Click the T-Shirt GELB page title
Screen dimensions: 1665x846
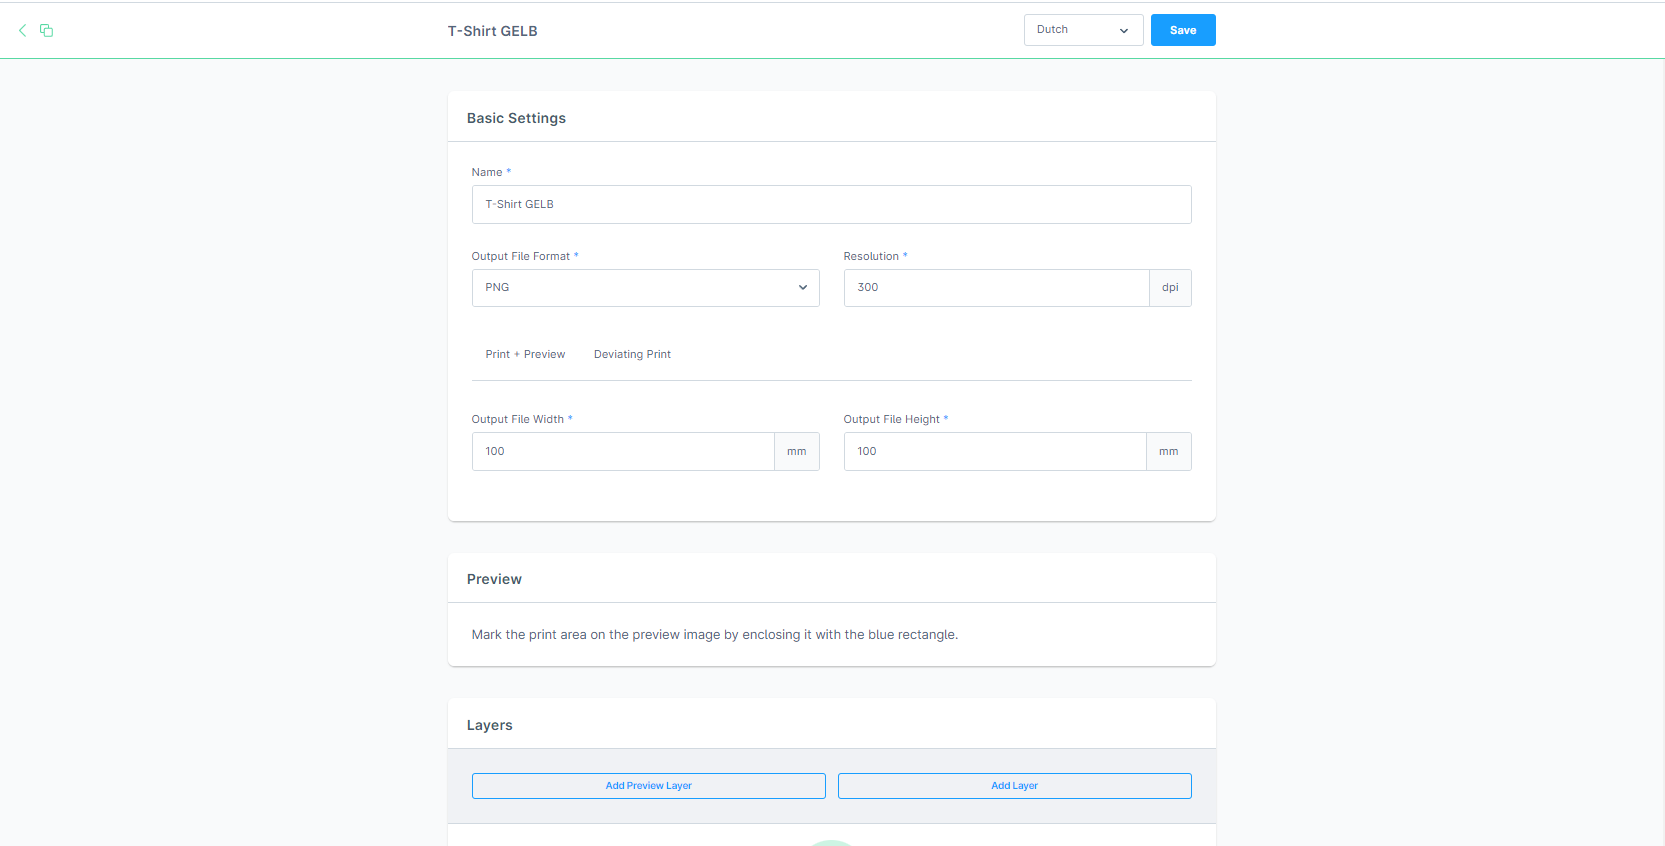[x=492, y=31]
